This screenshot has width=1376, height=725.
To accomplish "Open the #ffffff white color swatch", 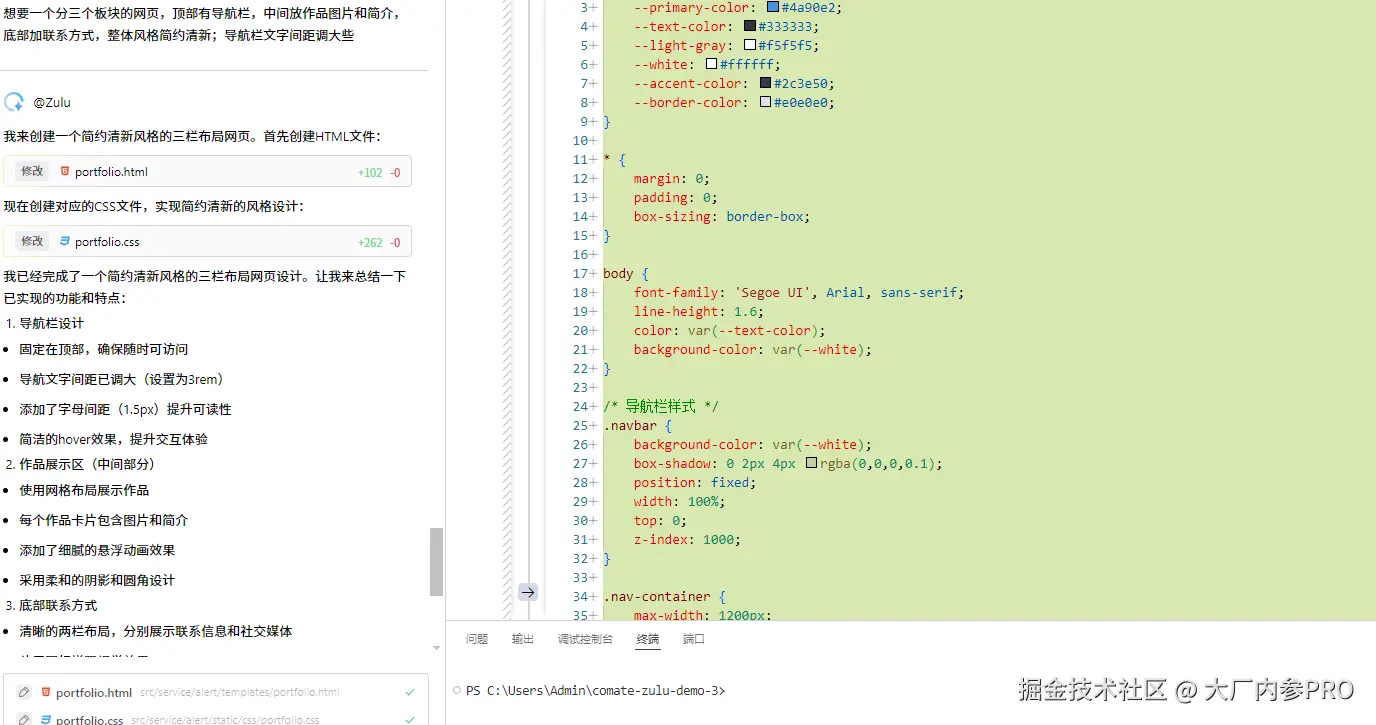I will point(712,64).
